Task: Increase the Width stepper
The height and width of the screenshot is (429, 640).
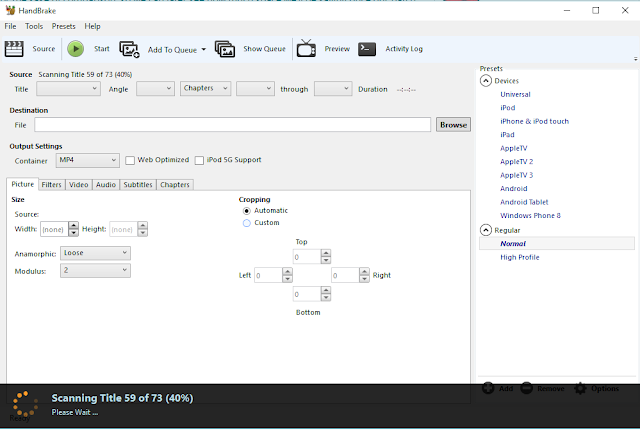Action: [73, 225]
